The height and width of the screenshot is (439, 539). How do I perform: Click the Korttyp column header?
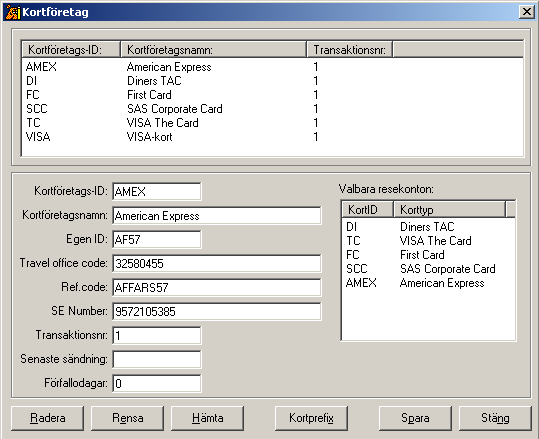450,210
